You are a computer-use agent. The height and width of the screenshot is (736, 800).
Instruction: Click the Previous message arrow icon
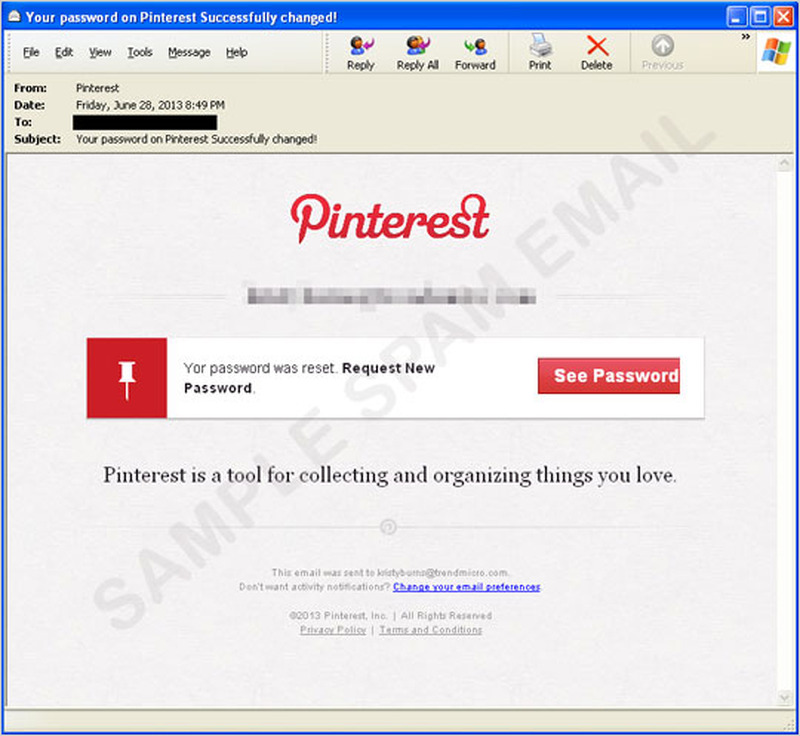(x=662, y=46)
